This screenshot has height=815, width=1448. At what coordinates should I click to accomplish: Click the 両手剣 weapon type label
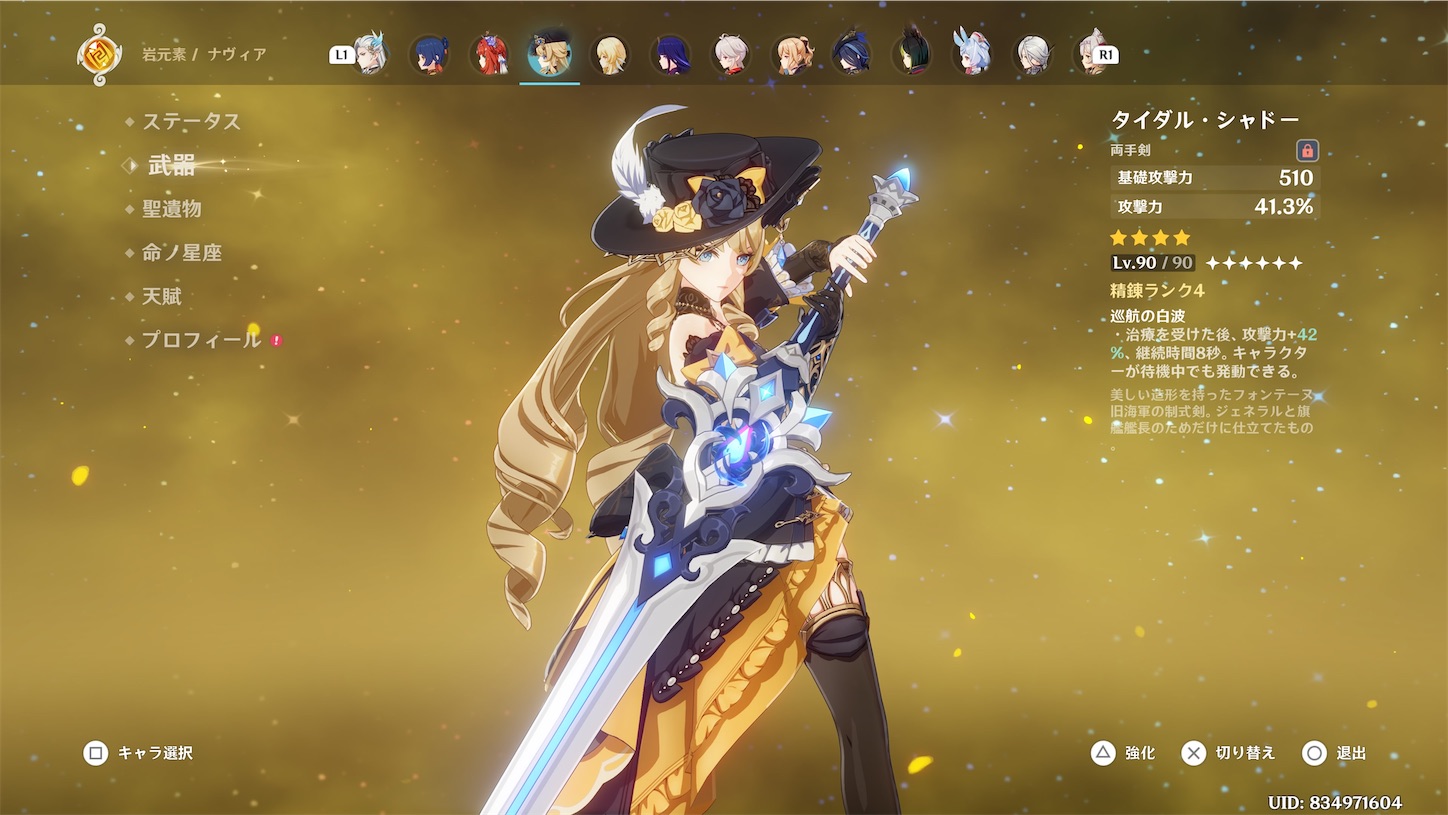(x=1130, y=150)
